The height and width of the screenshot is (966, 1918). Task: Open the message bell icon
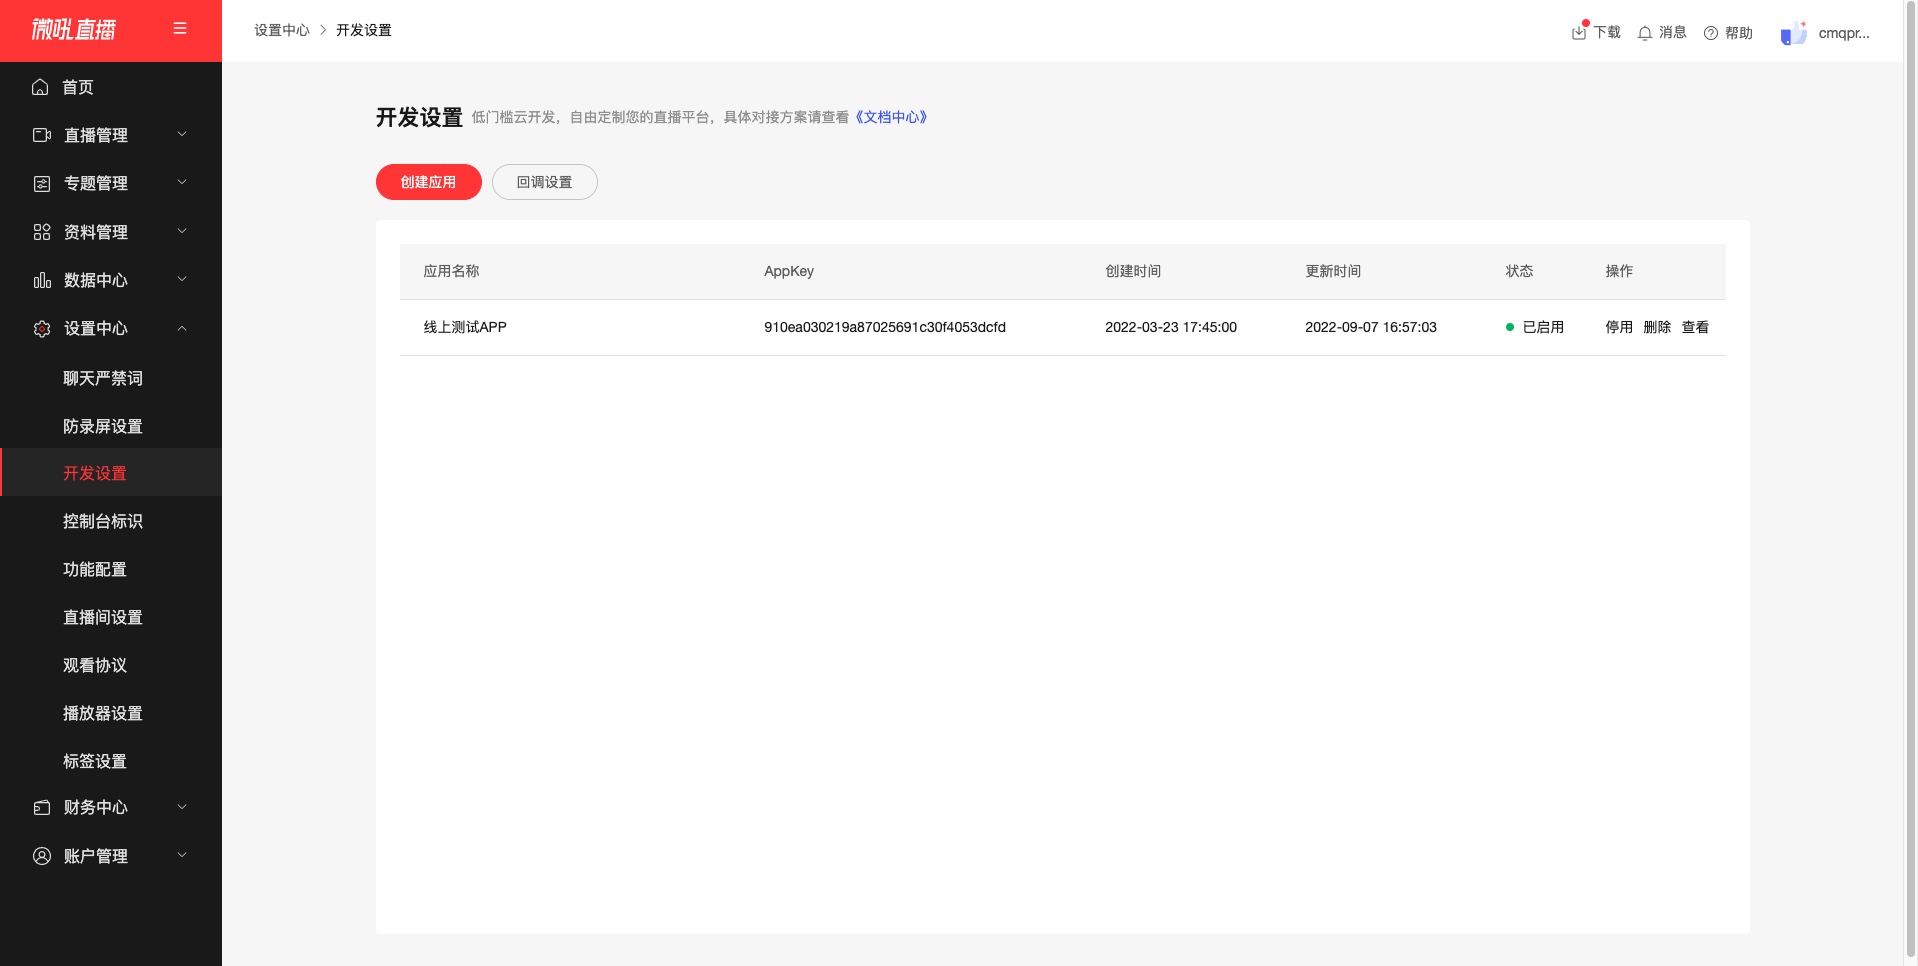click(1645, 33)
